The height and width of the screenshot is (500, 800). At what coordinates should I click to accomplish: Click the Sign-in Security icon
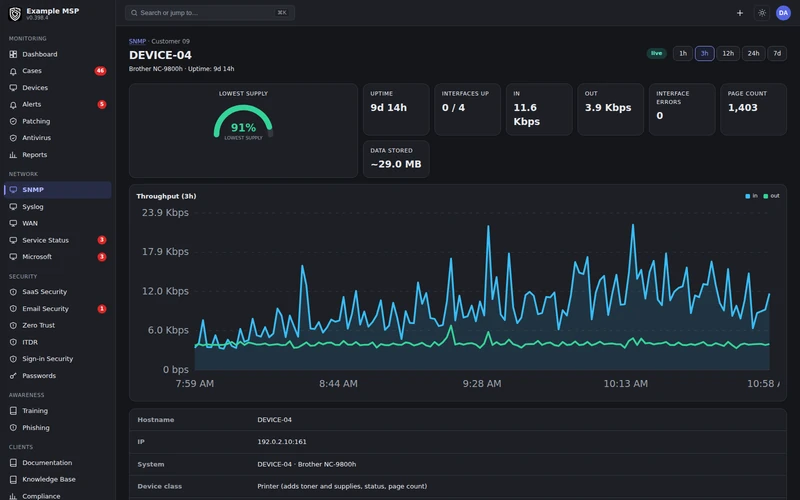click(13, 359)
